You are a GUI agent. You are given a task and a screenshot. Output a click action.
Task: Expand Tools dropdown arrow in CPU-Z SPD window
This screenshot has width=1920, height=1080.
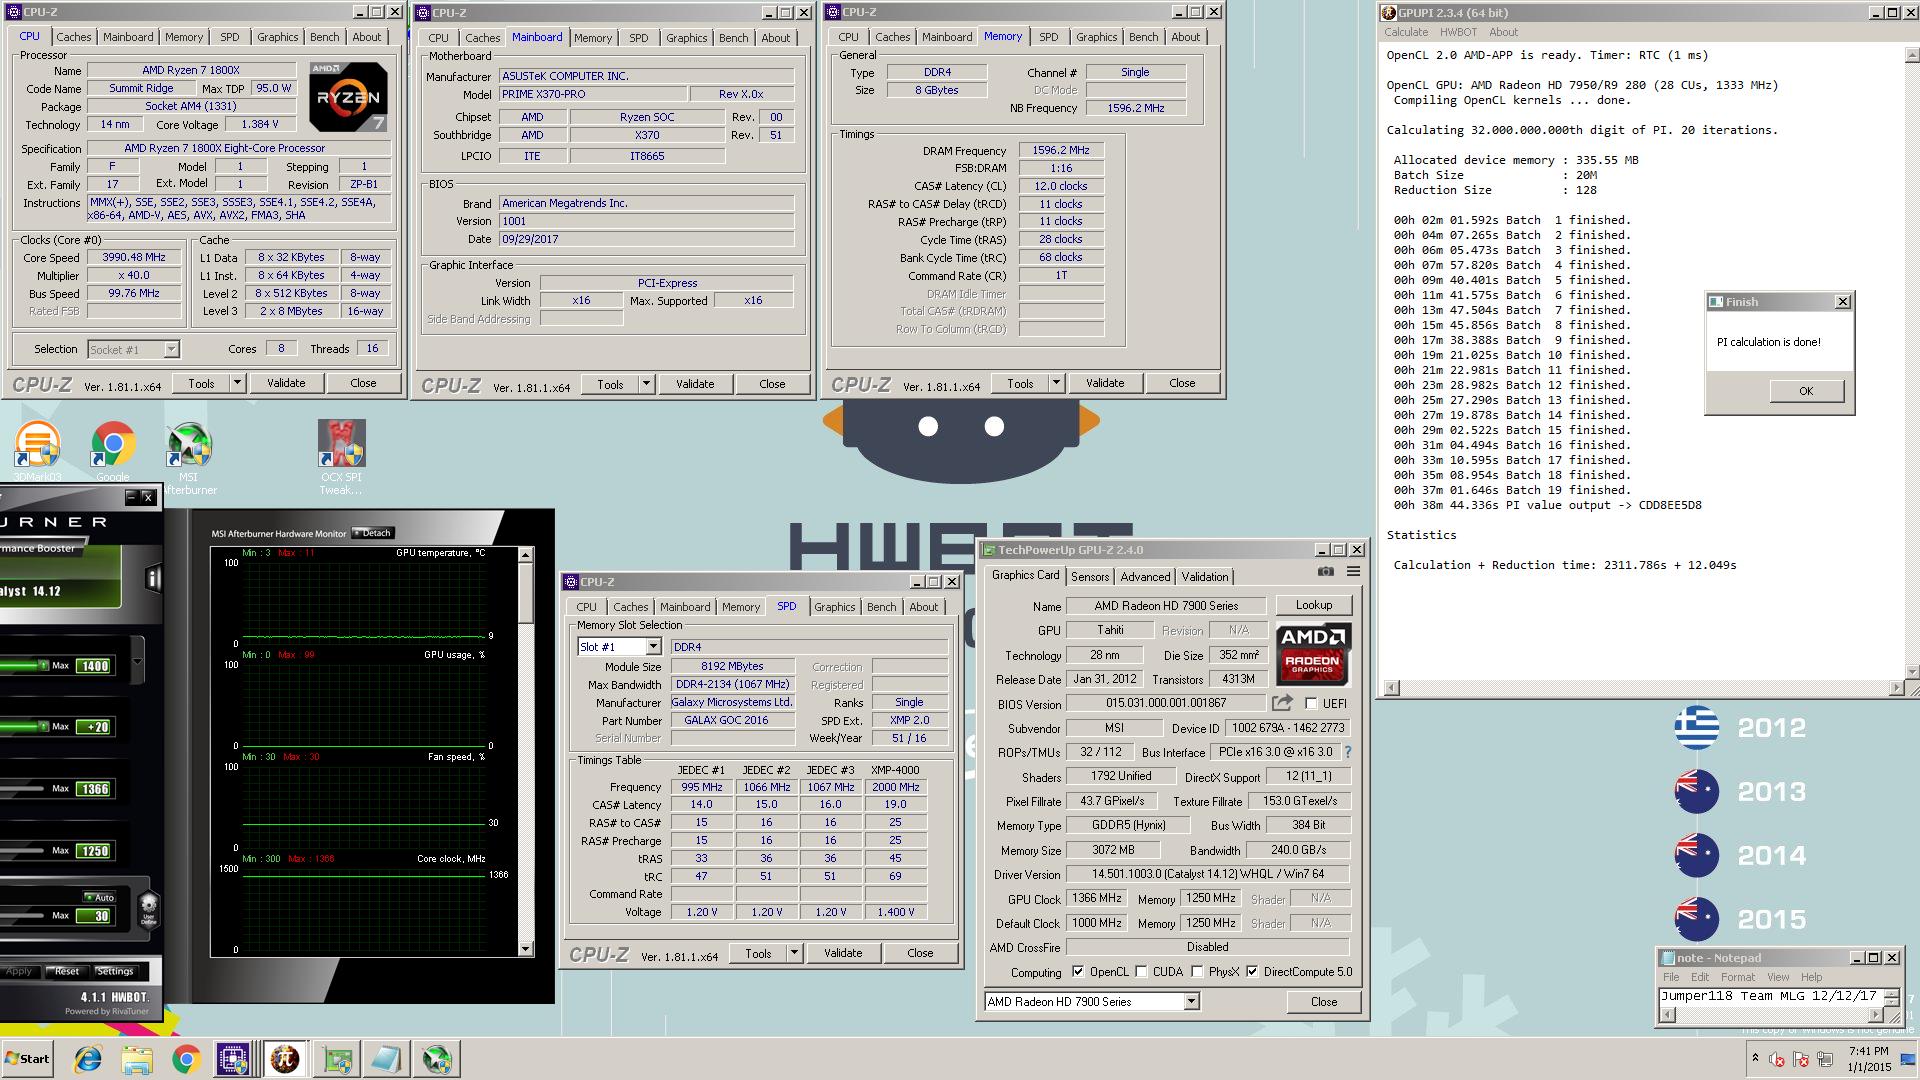(794, 953)
